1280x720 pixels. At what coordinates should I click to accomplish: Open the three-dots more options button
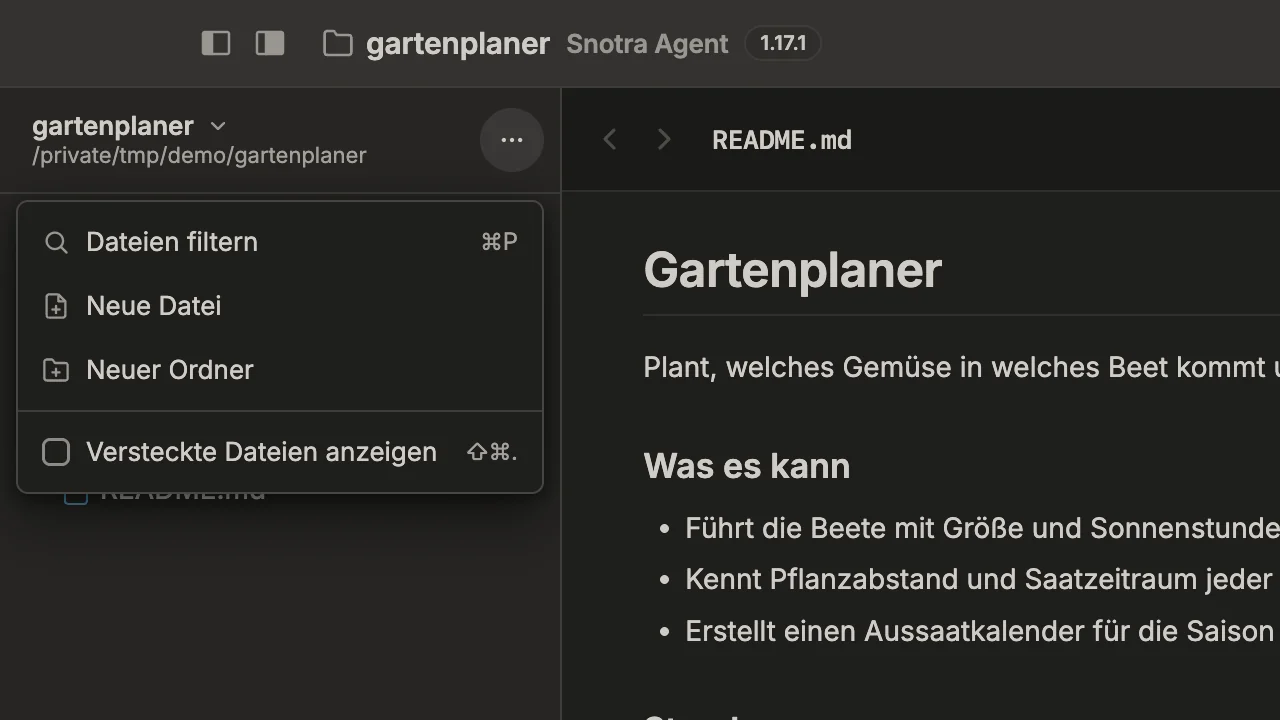click(x=512, y=140)
